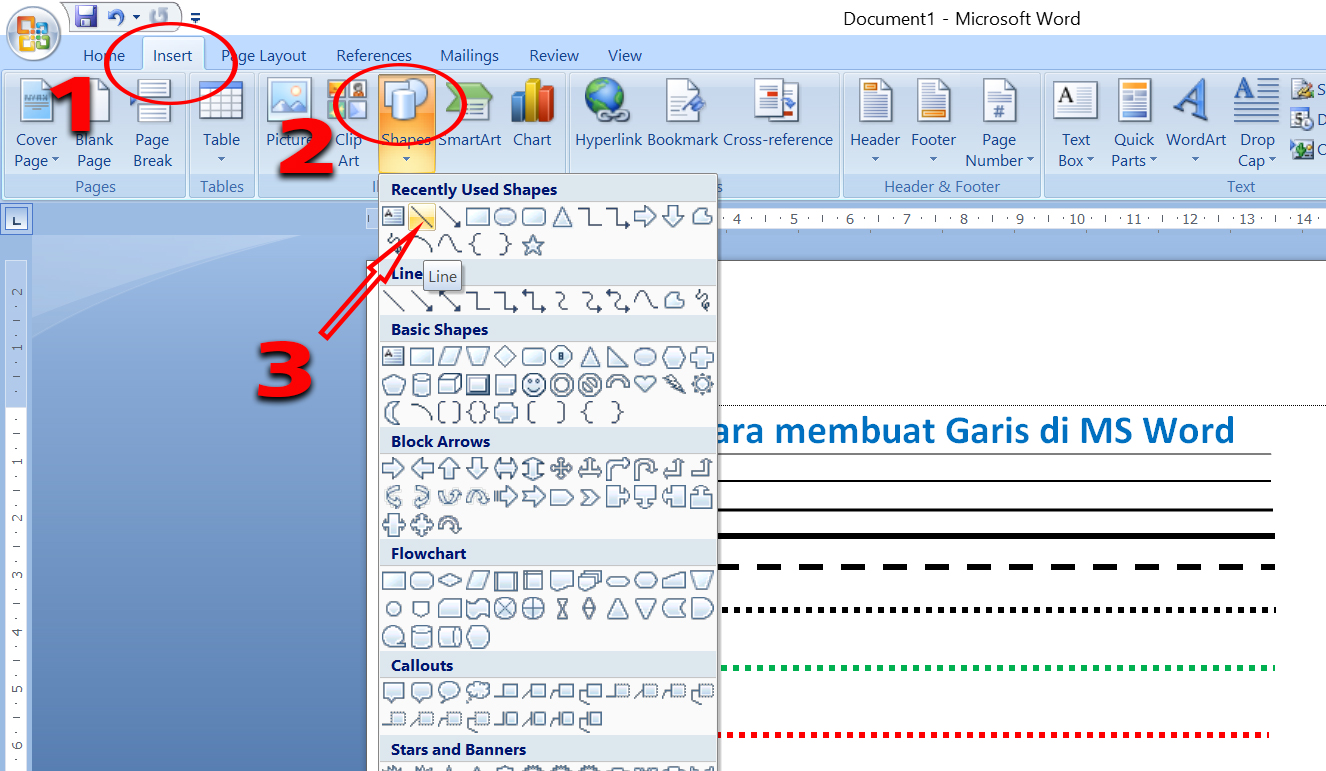Select the Smiley Face in Basic Shapes
Image resolution: width=1326 pixels, height=771 pixels.
pyautogui.click(x=534, y=384)
